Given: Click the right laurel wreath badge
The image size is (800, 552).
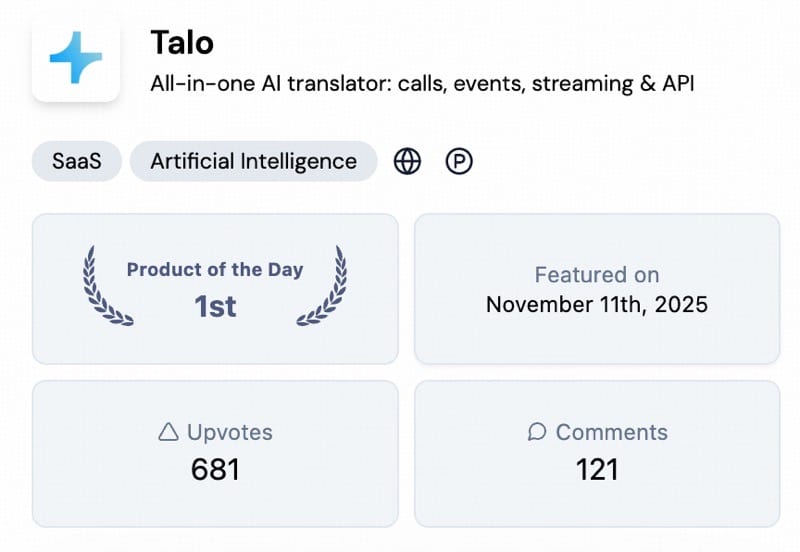Looking at the screenshot, I should 322,286.
